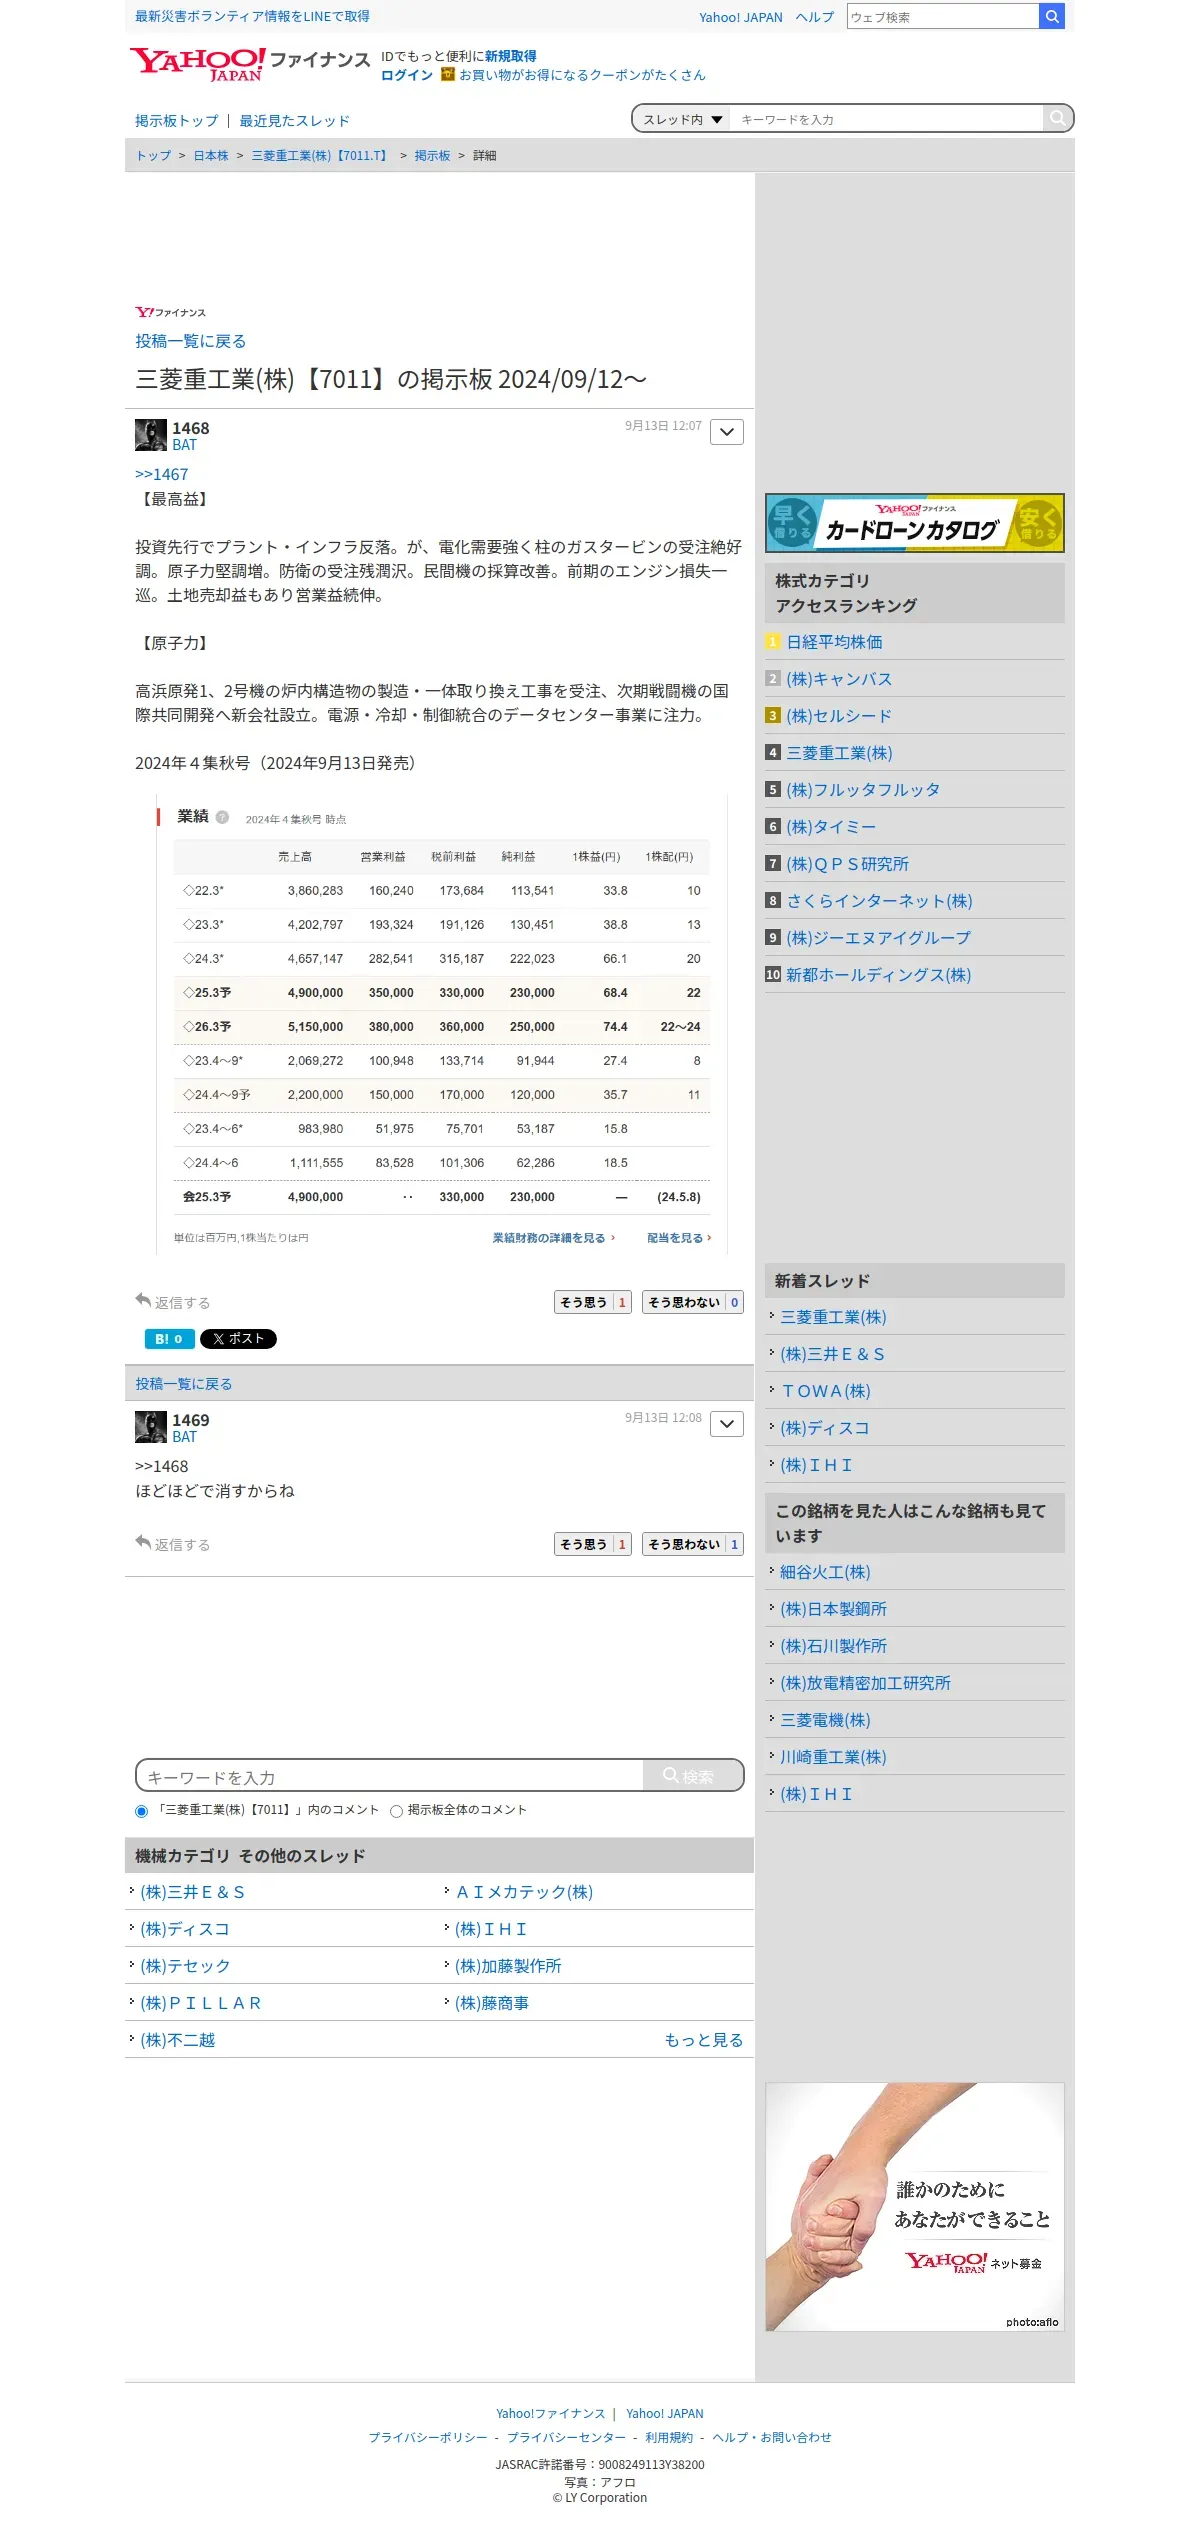1200x2527 pixels.
Task: Click the 最新災害ボランティア情報 LINE link
Action: coord(252,16)
